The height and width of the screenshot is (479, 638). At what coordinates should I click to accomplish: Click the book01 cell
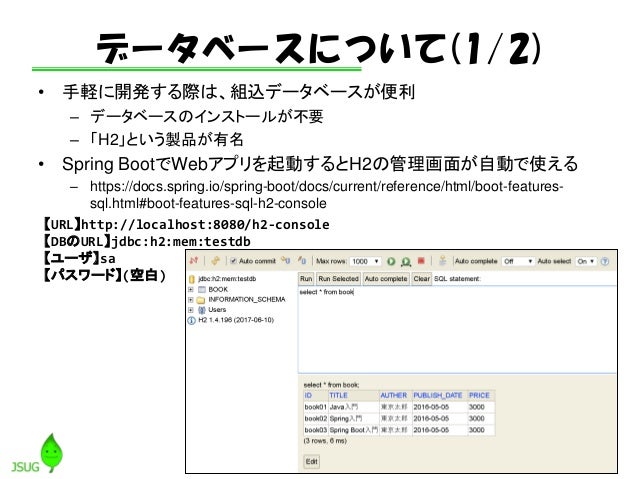pyautogui.click(x=316, y=407)
